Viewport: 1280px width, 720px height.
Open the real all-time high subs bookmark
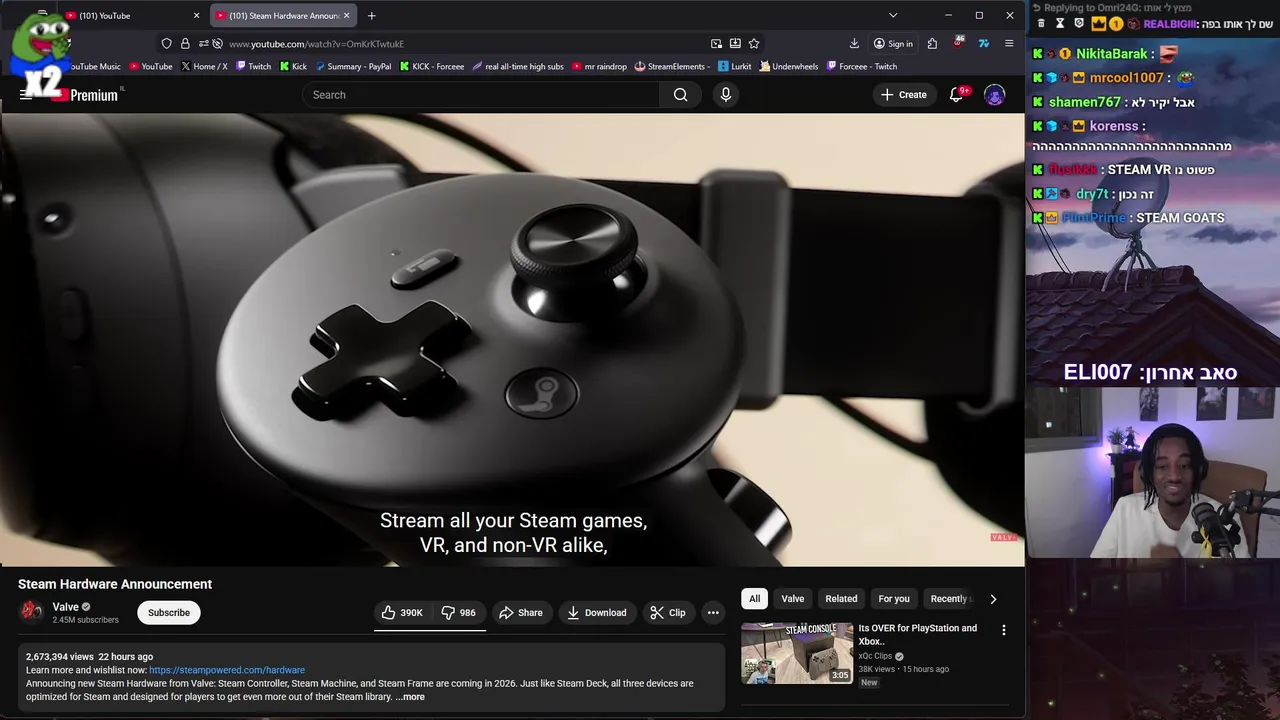pyautogui.click(x=518, y=67)
